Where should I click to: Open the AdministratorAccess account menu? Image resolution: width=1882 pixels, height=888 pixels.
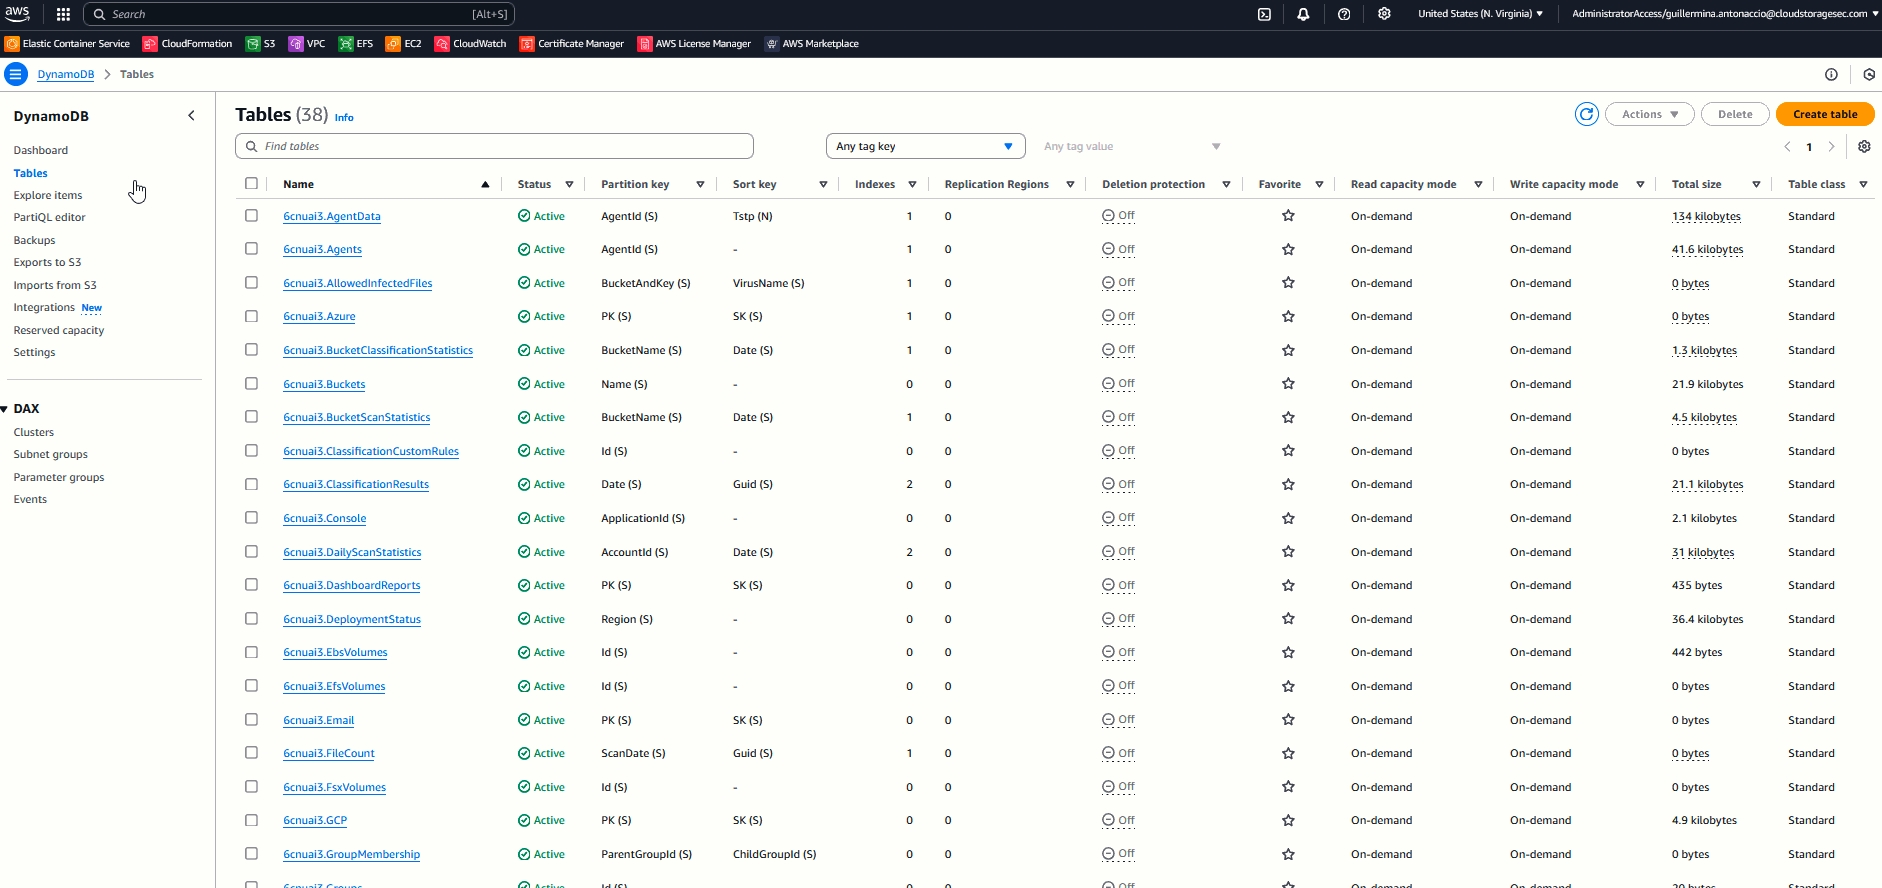pos(1725,14)
